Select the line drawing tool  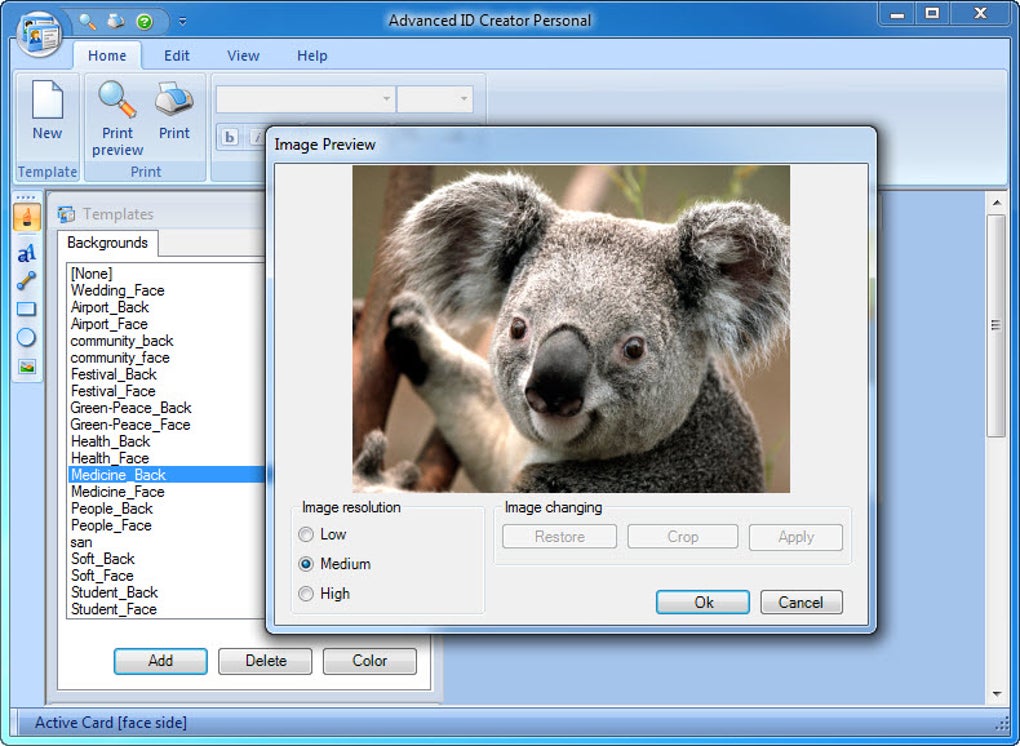pos(27,280)
